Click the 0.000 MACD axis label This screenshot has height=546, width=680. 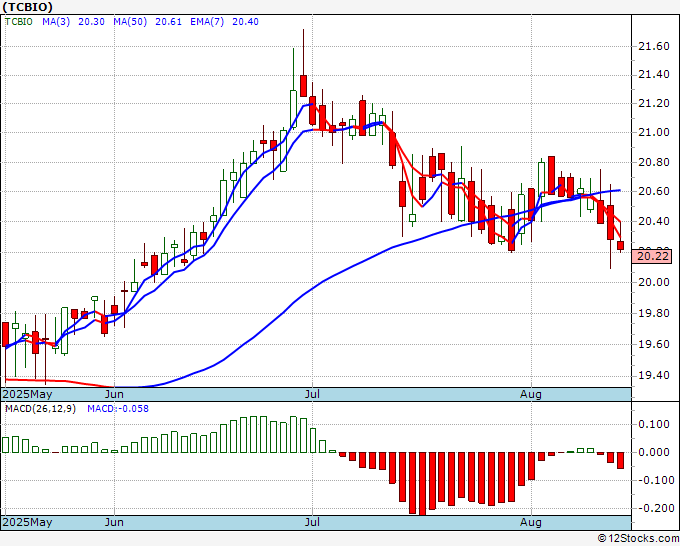click(654, 452)
